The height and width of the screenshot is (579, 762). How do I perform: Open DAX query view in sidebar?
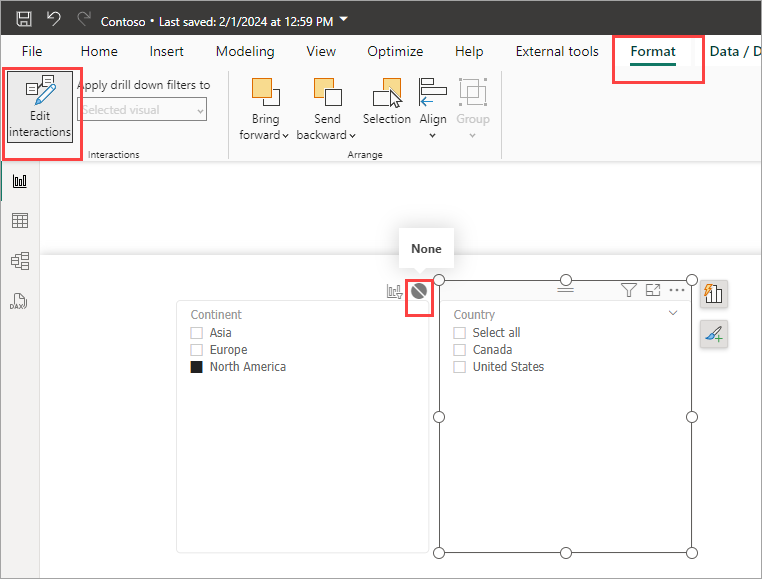click(x=18, y=301)
